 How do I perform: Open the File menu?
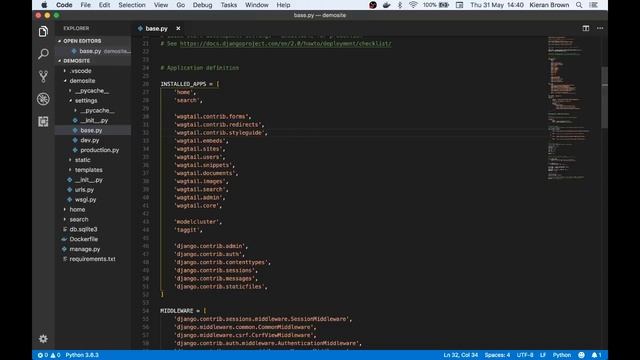click(85, 5)
